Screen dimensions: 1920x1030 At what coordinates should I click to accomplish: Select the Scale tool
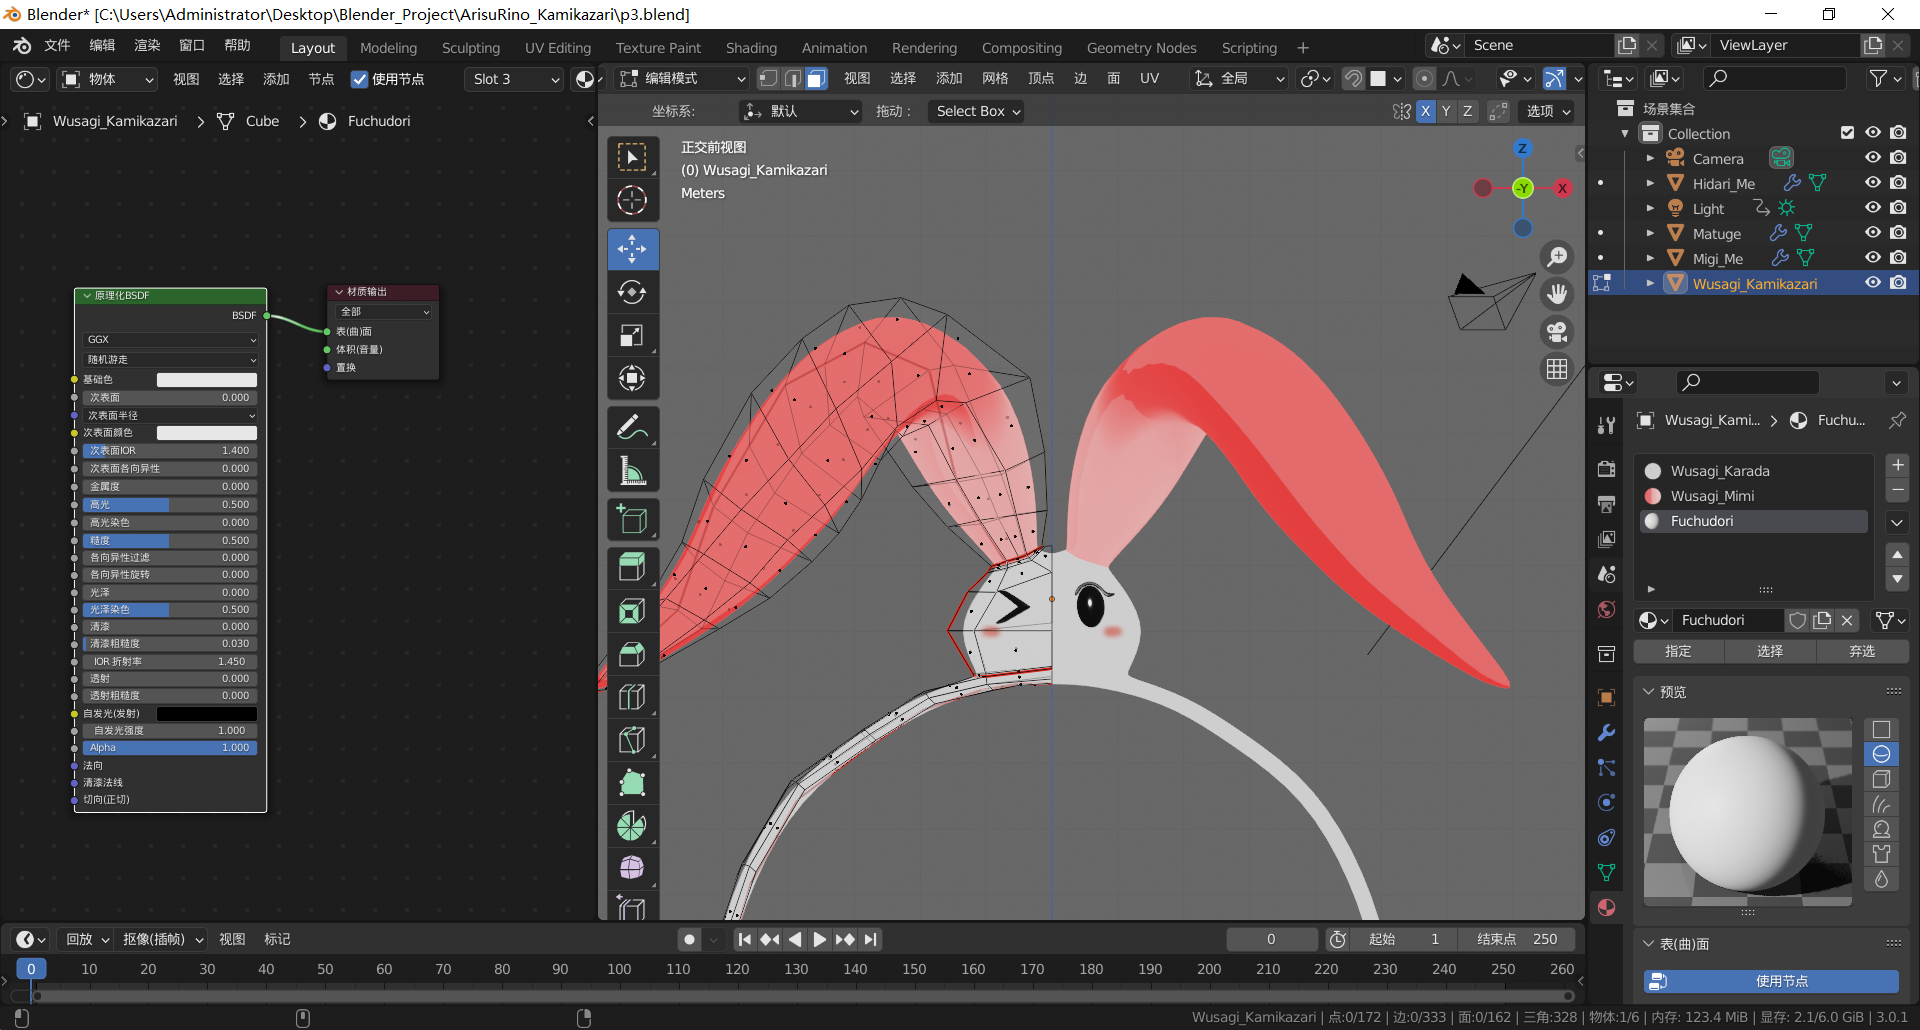coord(632,335)
